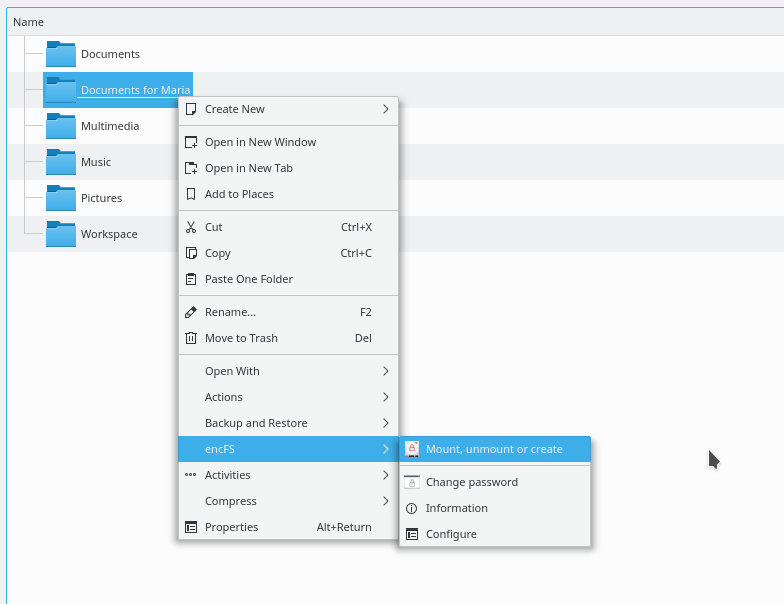Click the Information circle icon

pos(412,508)
